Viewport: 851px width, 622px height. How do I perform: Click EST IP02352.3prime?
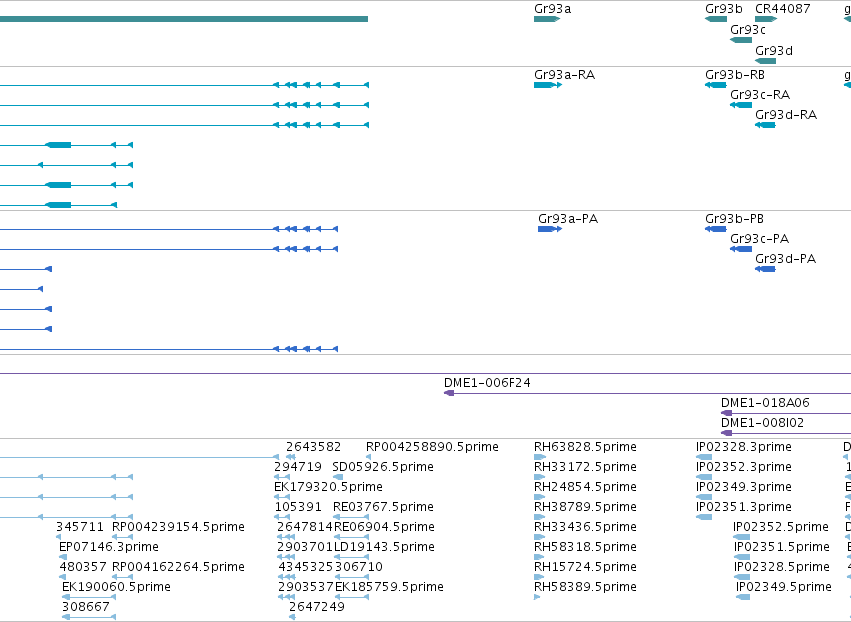[704, 477]
